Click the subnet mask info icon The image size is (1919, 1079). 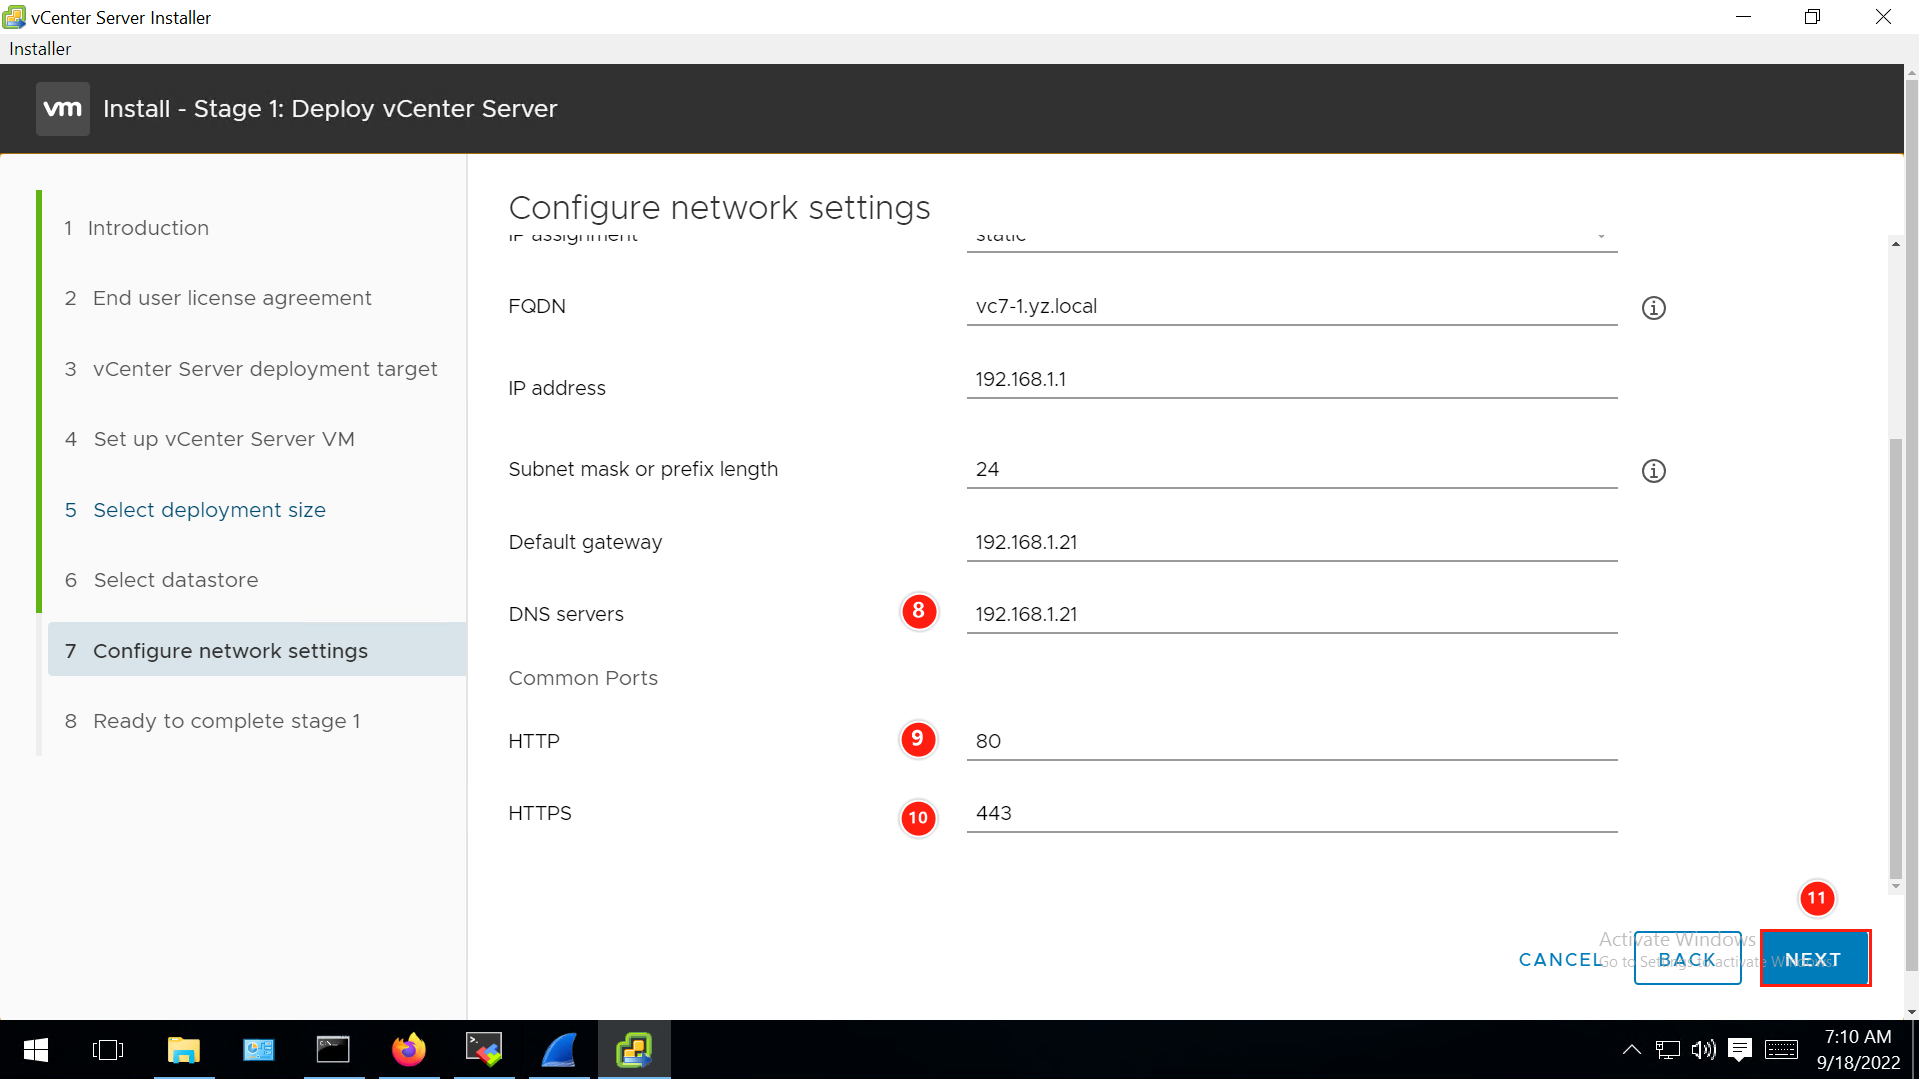[x=1654, y=471]
